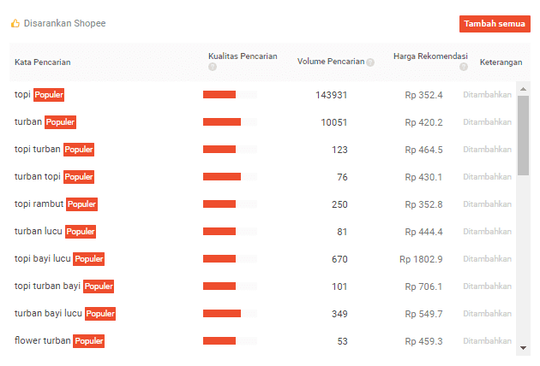Click the vertical scrollbar thumb
Viewport: 540px width, 366px height.
click(x=523, y=136)
